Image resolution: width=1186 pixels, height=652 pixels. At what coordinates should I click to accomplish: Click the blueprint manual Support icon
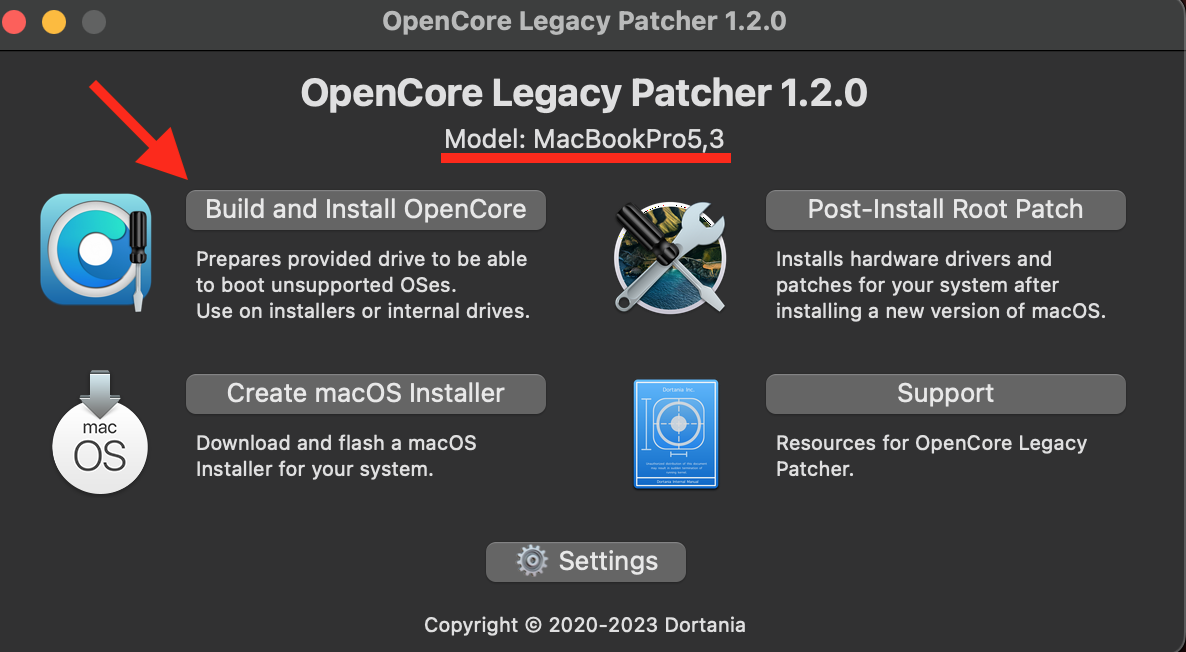pos(676,432)
